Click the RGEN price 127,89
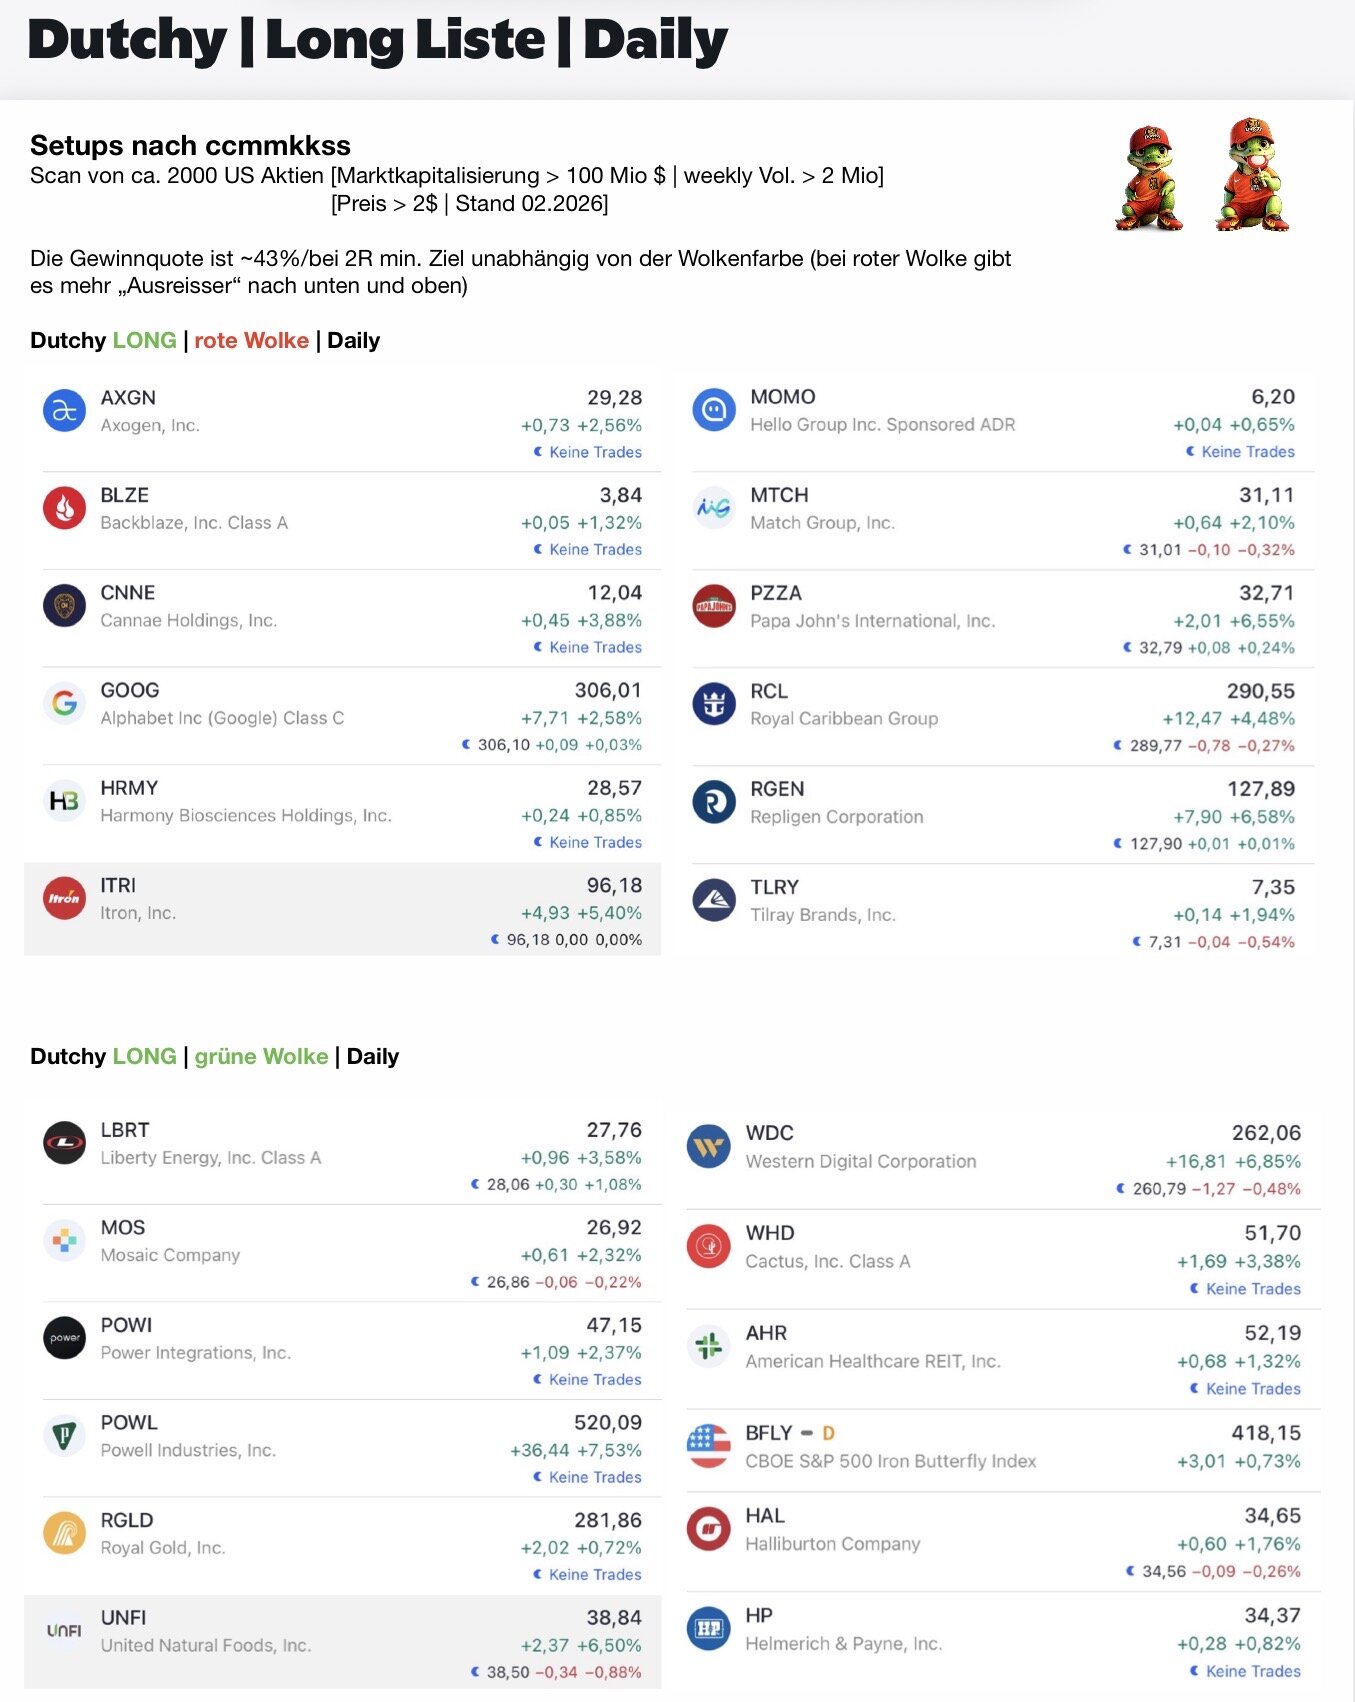Viewport: 1355px width, 1702px height. (x=1260, y=789)
